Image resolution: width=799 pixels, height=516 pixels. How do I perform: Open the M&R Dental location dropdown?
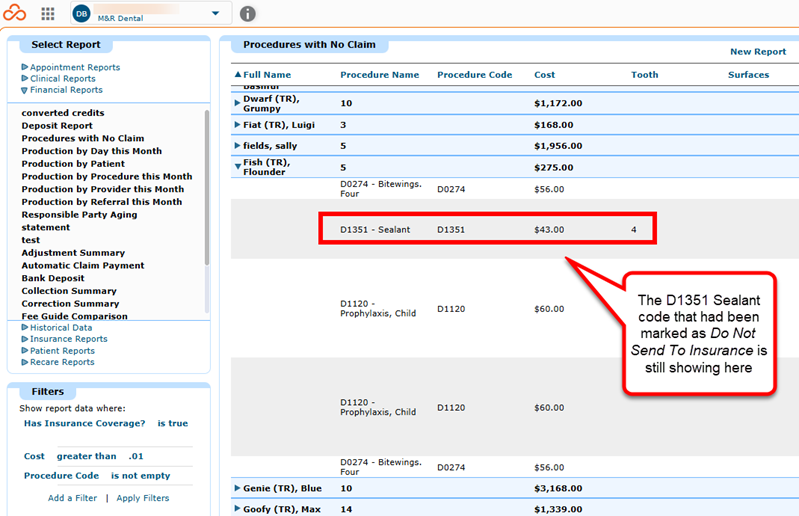(216, 13)
